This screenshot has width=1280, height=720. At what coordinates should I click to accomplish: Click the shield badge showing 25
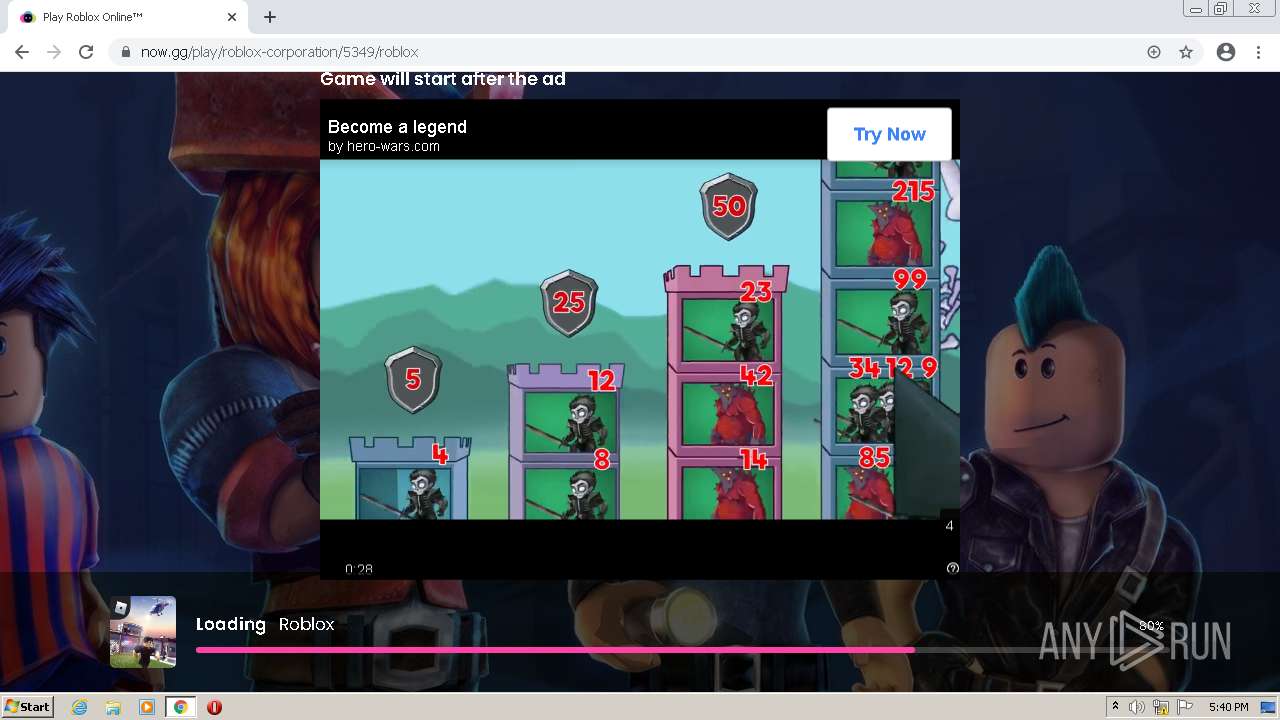point(569,302)
